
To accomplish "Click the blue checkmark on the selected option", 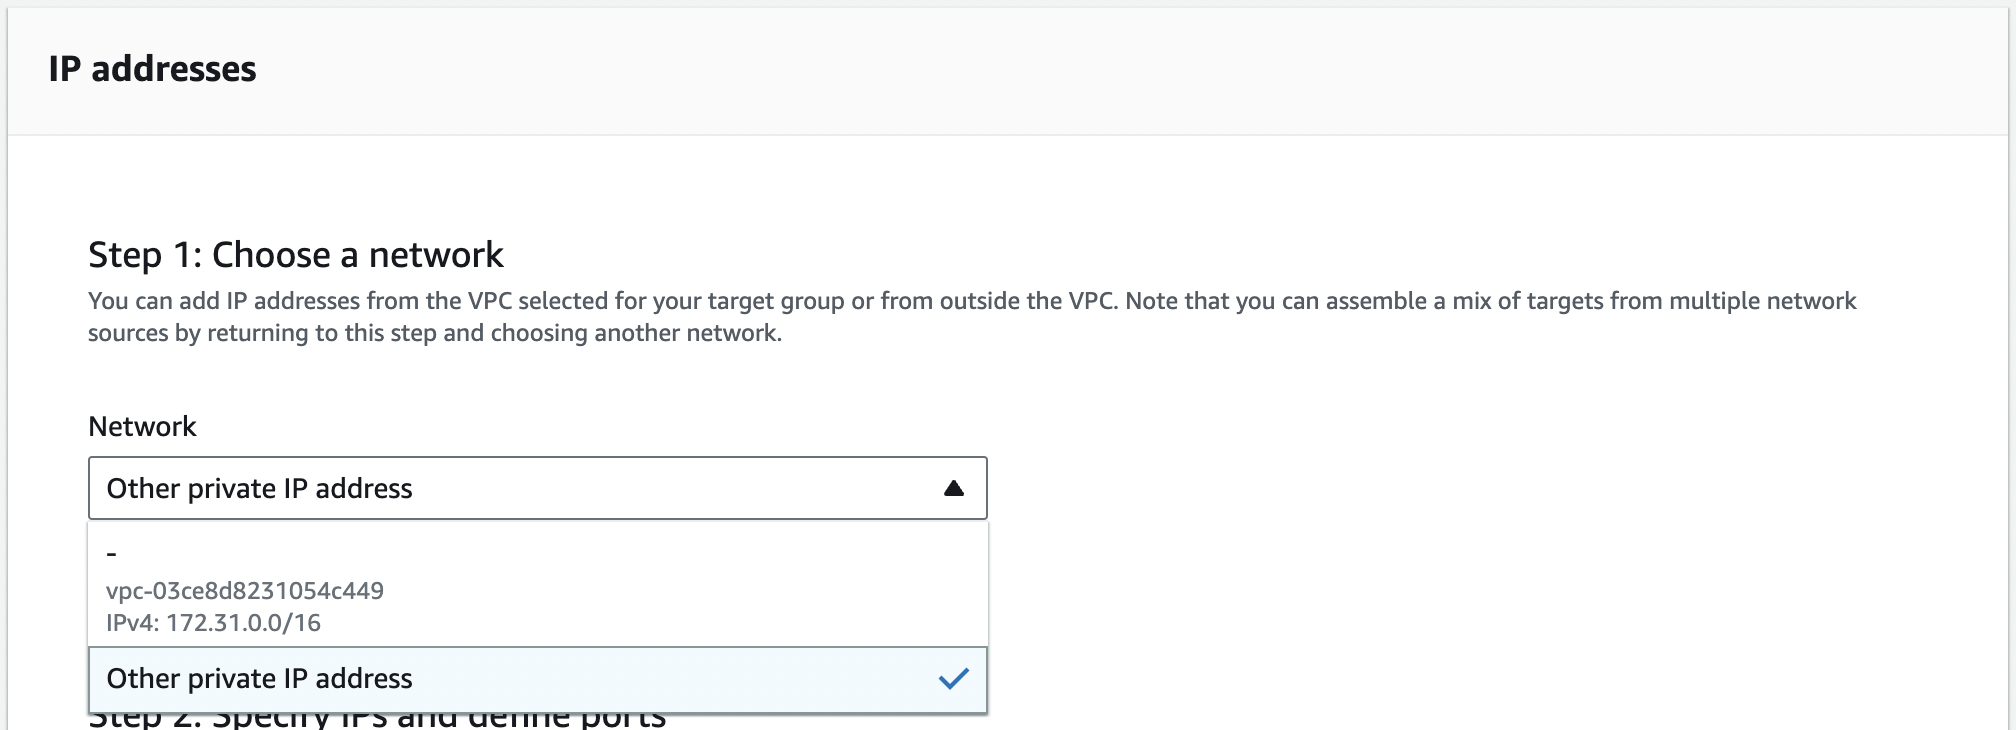I will 953,679.
